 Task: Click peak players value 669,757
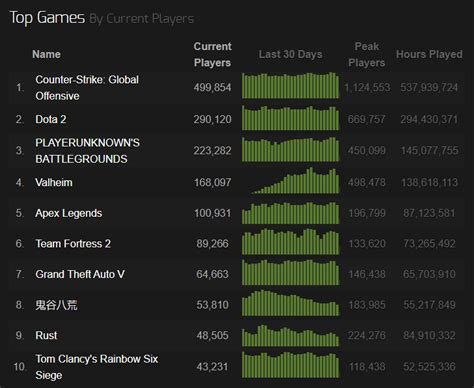point(367,119)
